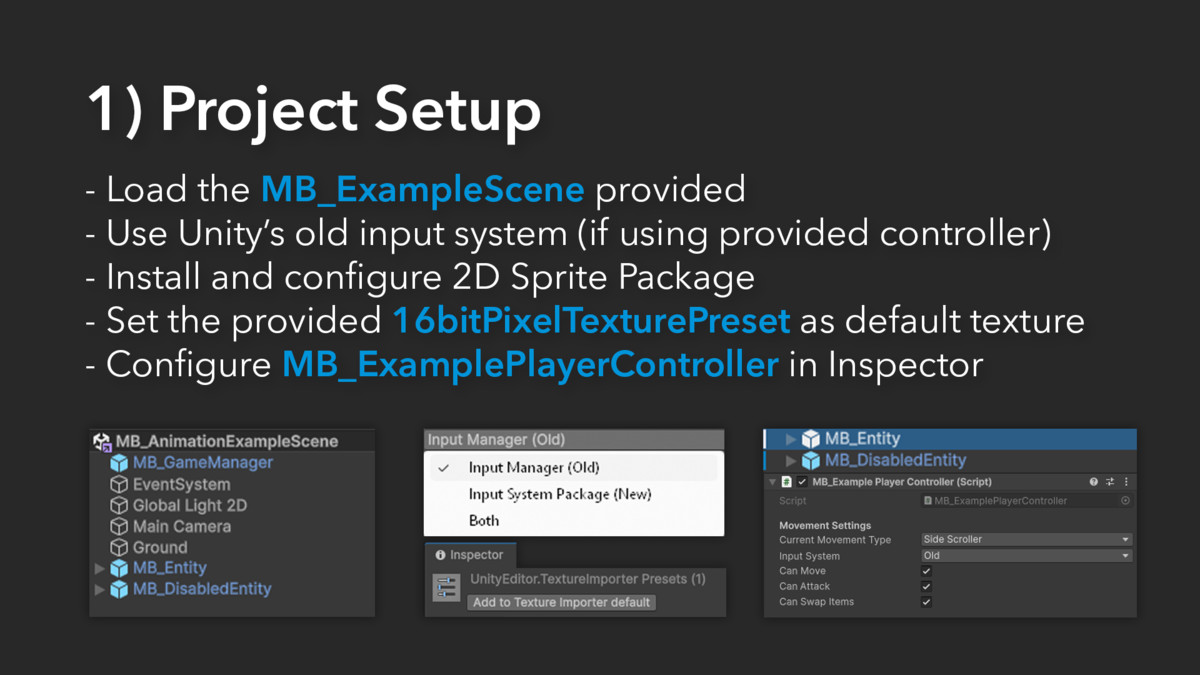Select Main Camera in the hierarchy

pyautogui.click(x=181, y=526)
